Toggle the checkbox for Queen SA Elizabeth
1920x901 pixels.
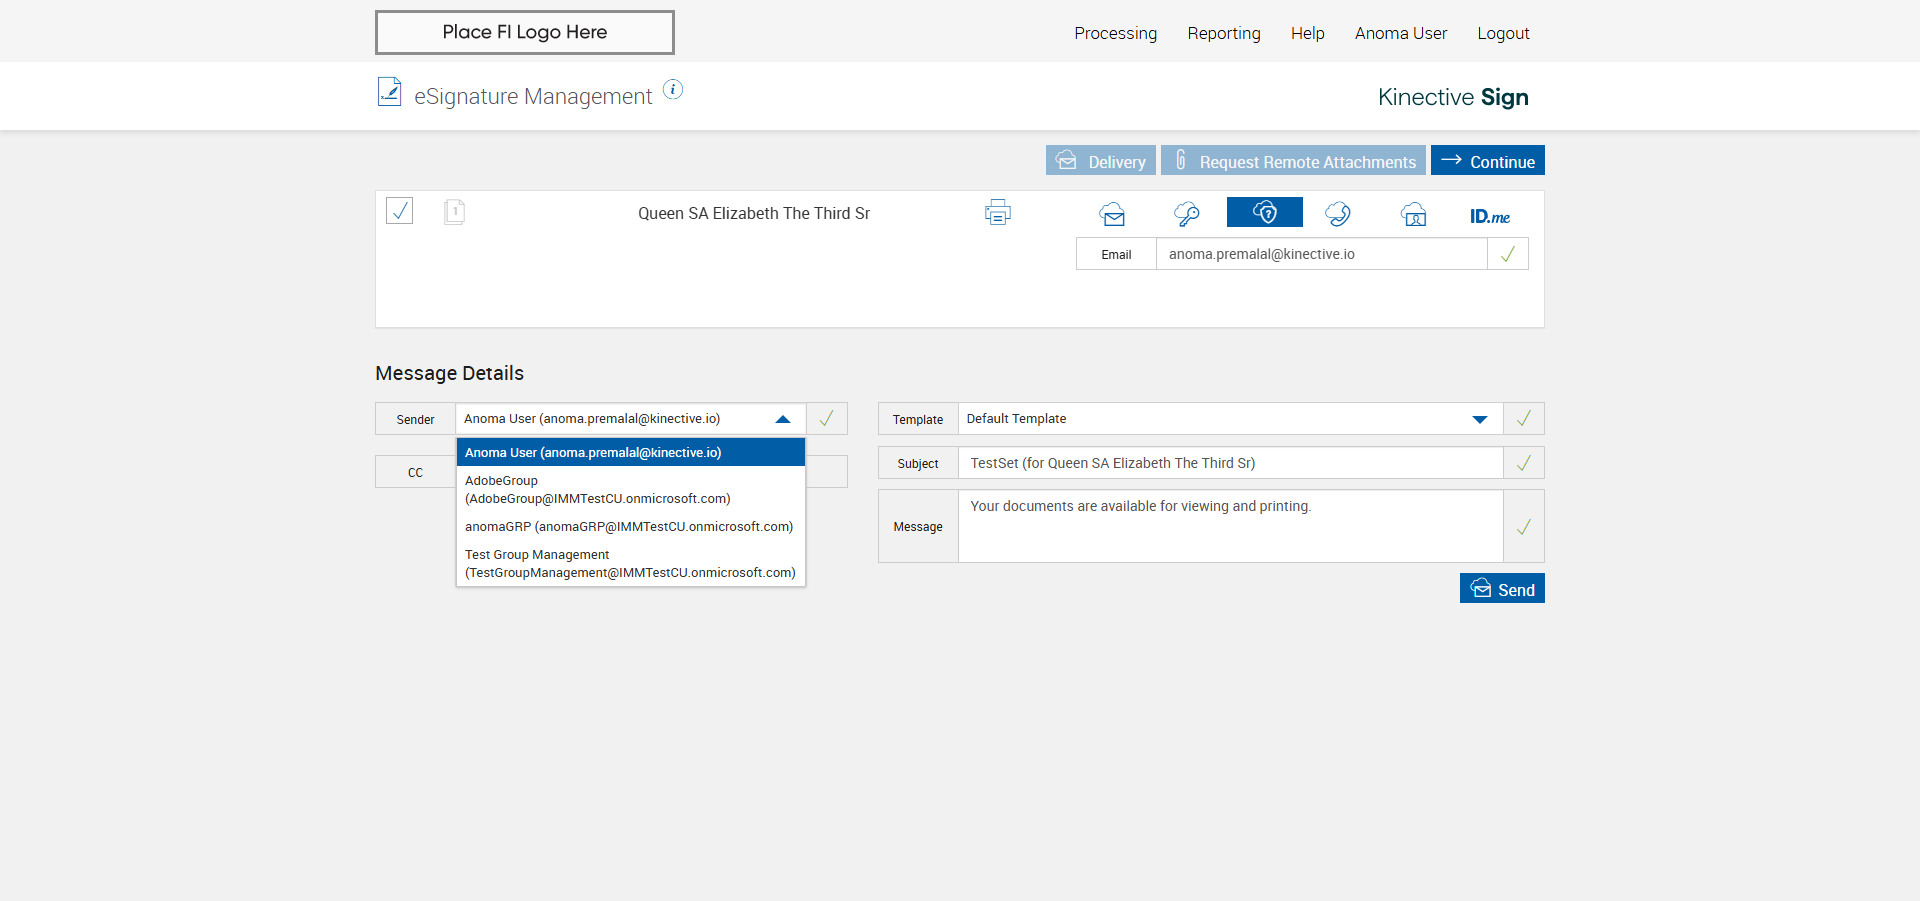pos(400,211)
